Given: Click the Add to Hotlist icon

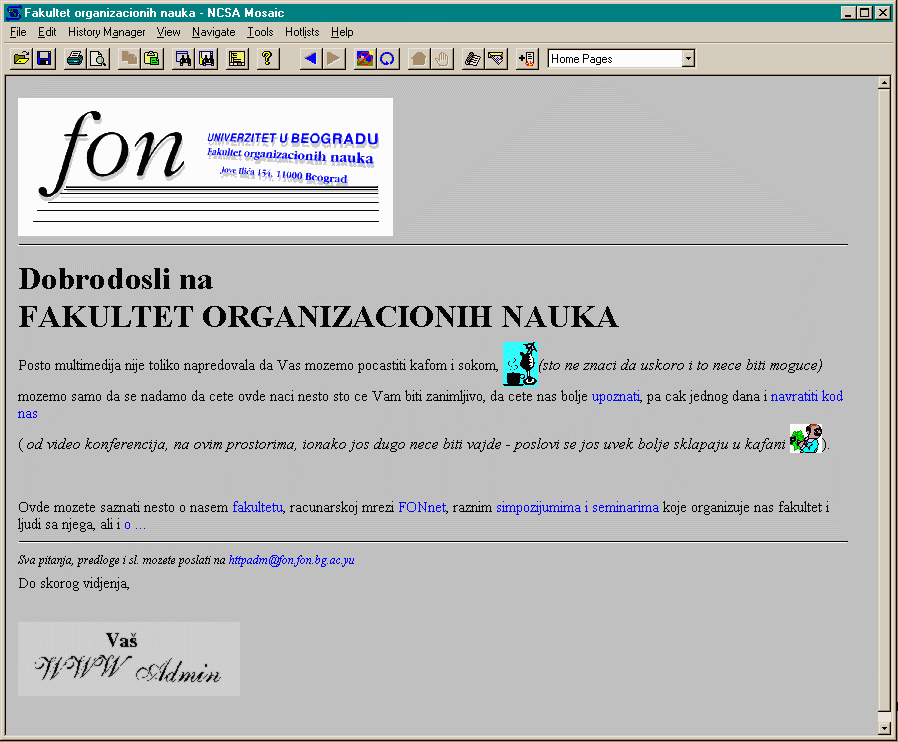Looking at the screenshot, I should (527, 58).
